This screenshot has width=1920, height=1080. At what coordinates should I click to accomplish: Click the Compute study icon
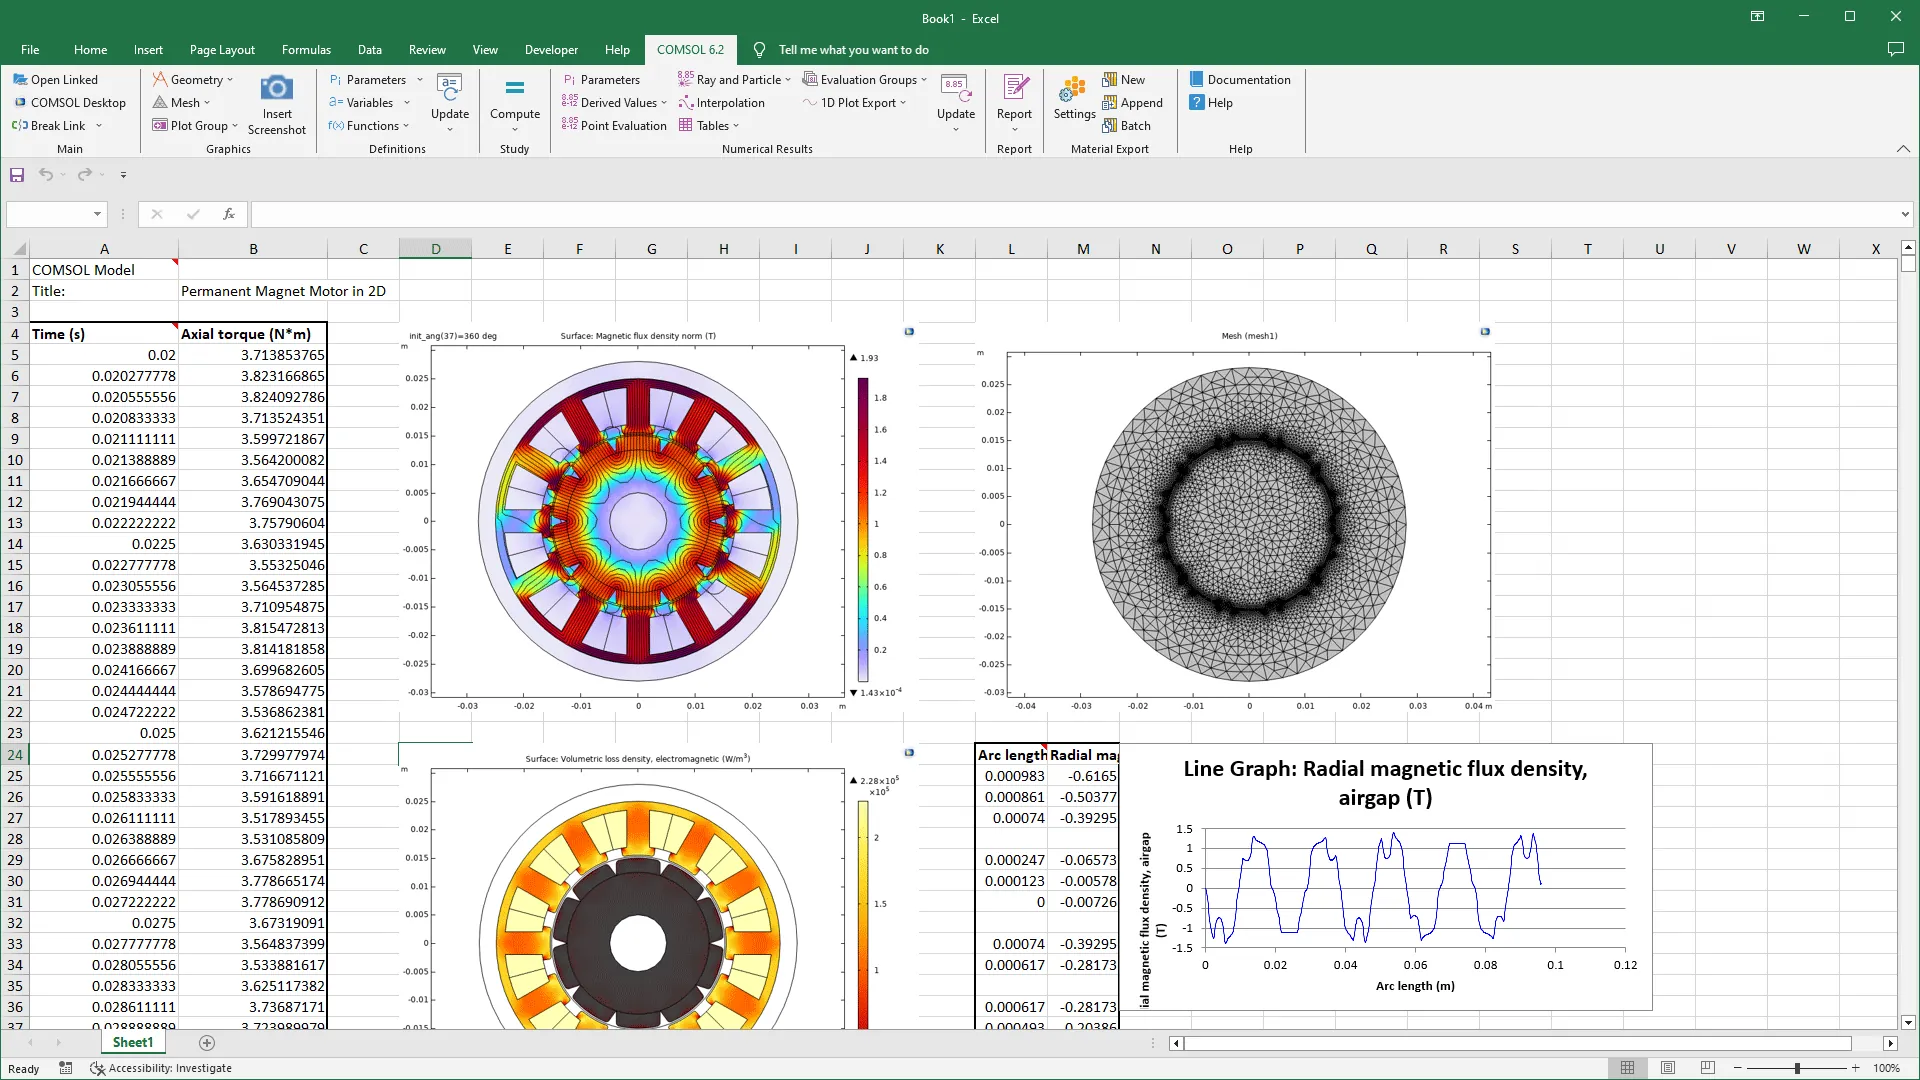pos(514,91)
